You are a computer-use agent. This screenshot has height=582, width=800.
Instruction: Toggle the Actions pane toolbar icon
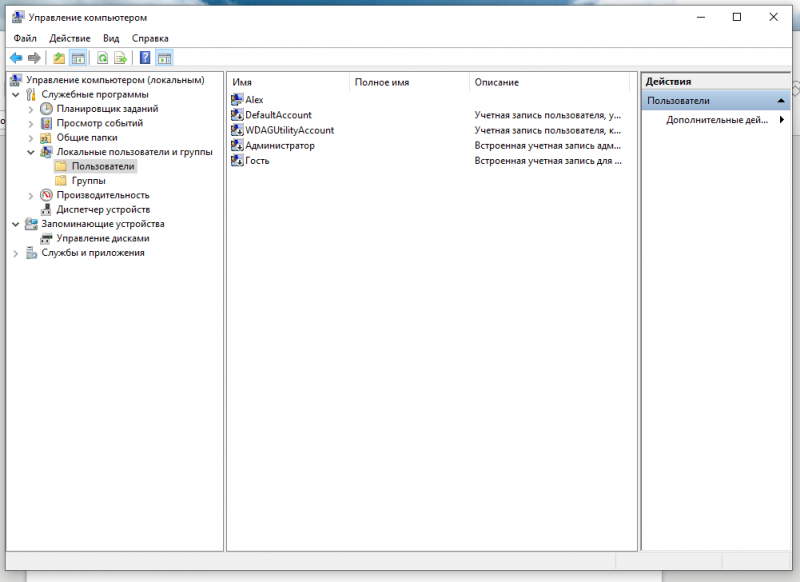[x=164, y=58]
